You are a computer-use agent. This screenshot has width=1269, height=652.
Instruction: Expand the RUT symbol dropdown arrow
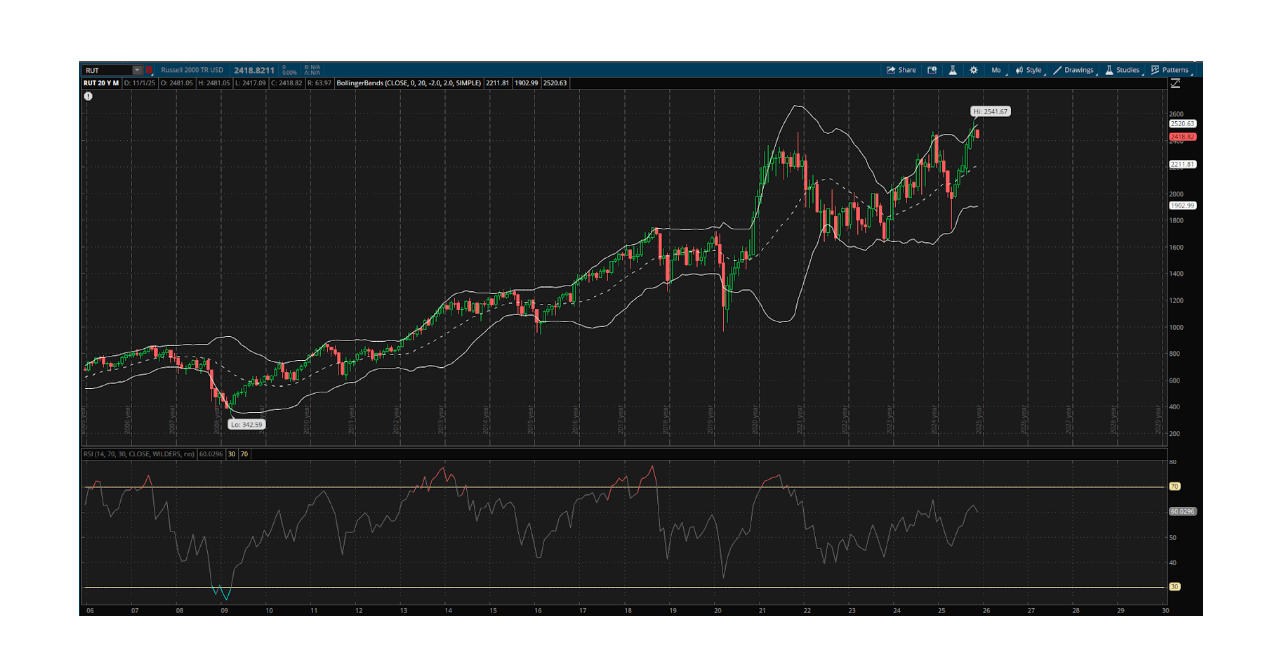click(x=137, y=70)
